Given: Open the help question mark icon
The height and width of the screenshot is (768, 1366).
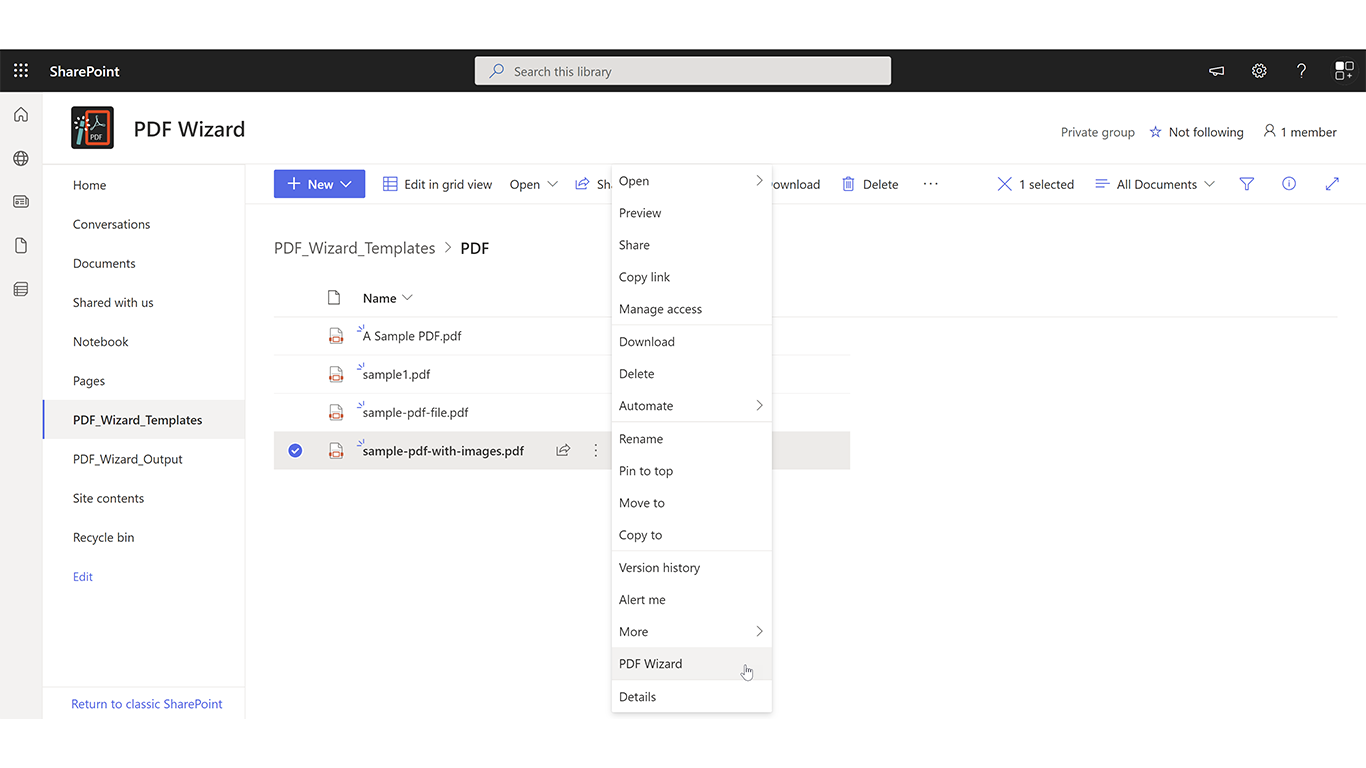Looking at the screenshot, I should (x=1301, y=71).
